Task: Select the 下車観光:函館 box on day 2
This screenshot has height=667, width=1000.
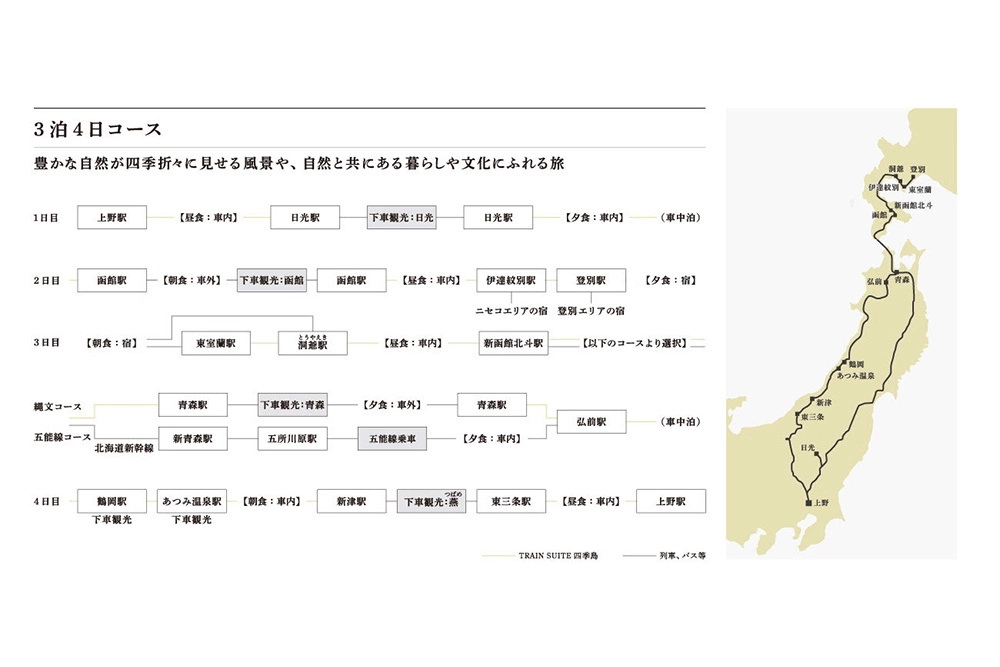Action: pyautogui.click(x=271, y=281)
